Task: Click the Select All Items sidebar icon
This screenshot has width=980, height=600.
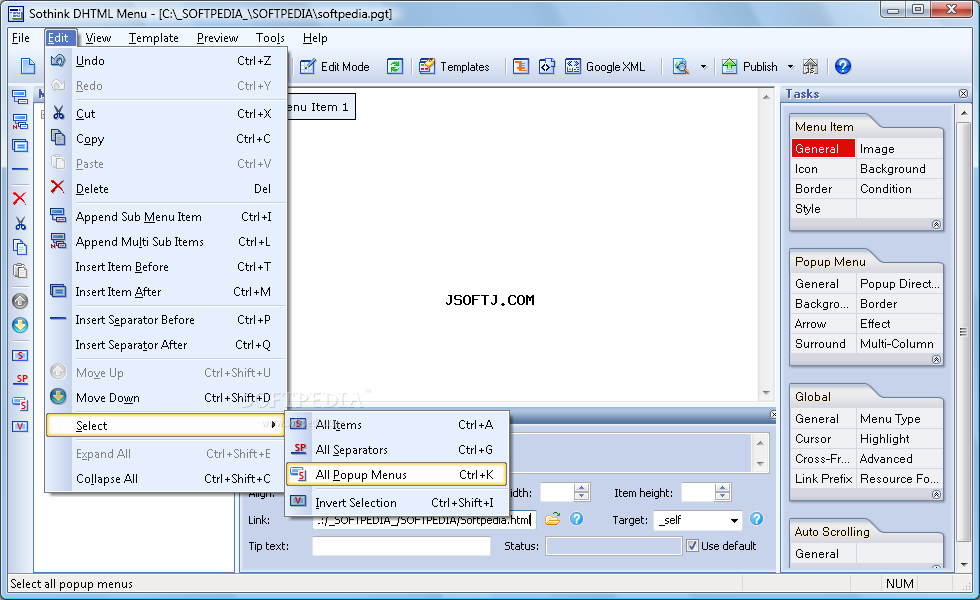Action: 20,356
